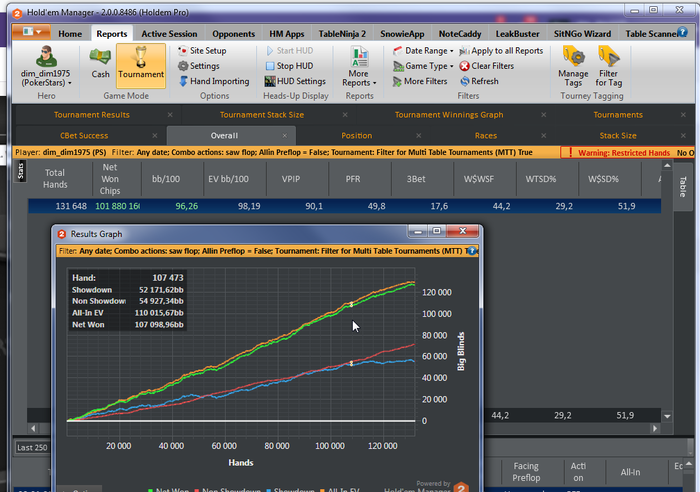Viewport: 700px width, 492px height.
Task: Refresh the report
Action: coord(479,81)
